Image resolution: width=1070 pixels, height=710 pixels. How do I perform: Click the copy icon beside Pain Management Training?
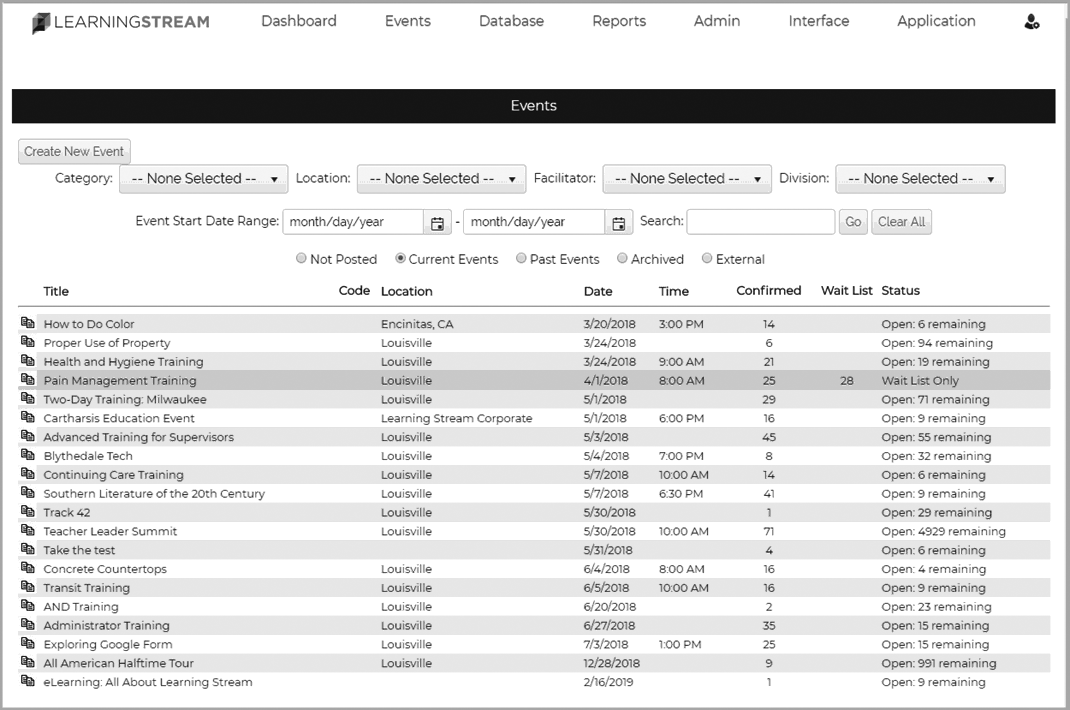coord(27,379)
